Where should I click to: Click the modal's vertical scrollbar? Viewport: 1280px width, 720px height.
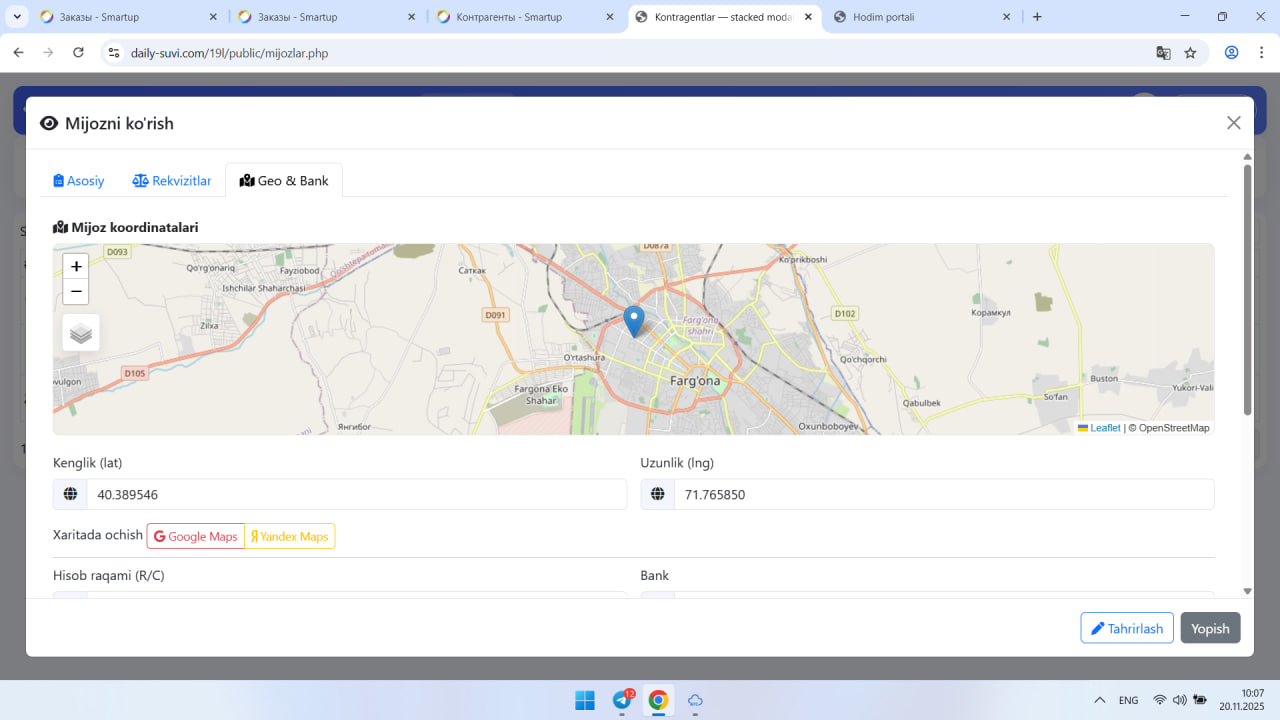pyautogui.click(x=1247, y=290)
